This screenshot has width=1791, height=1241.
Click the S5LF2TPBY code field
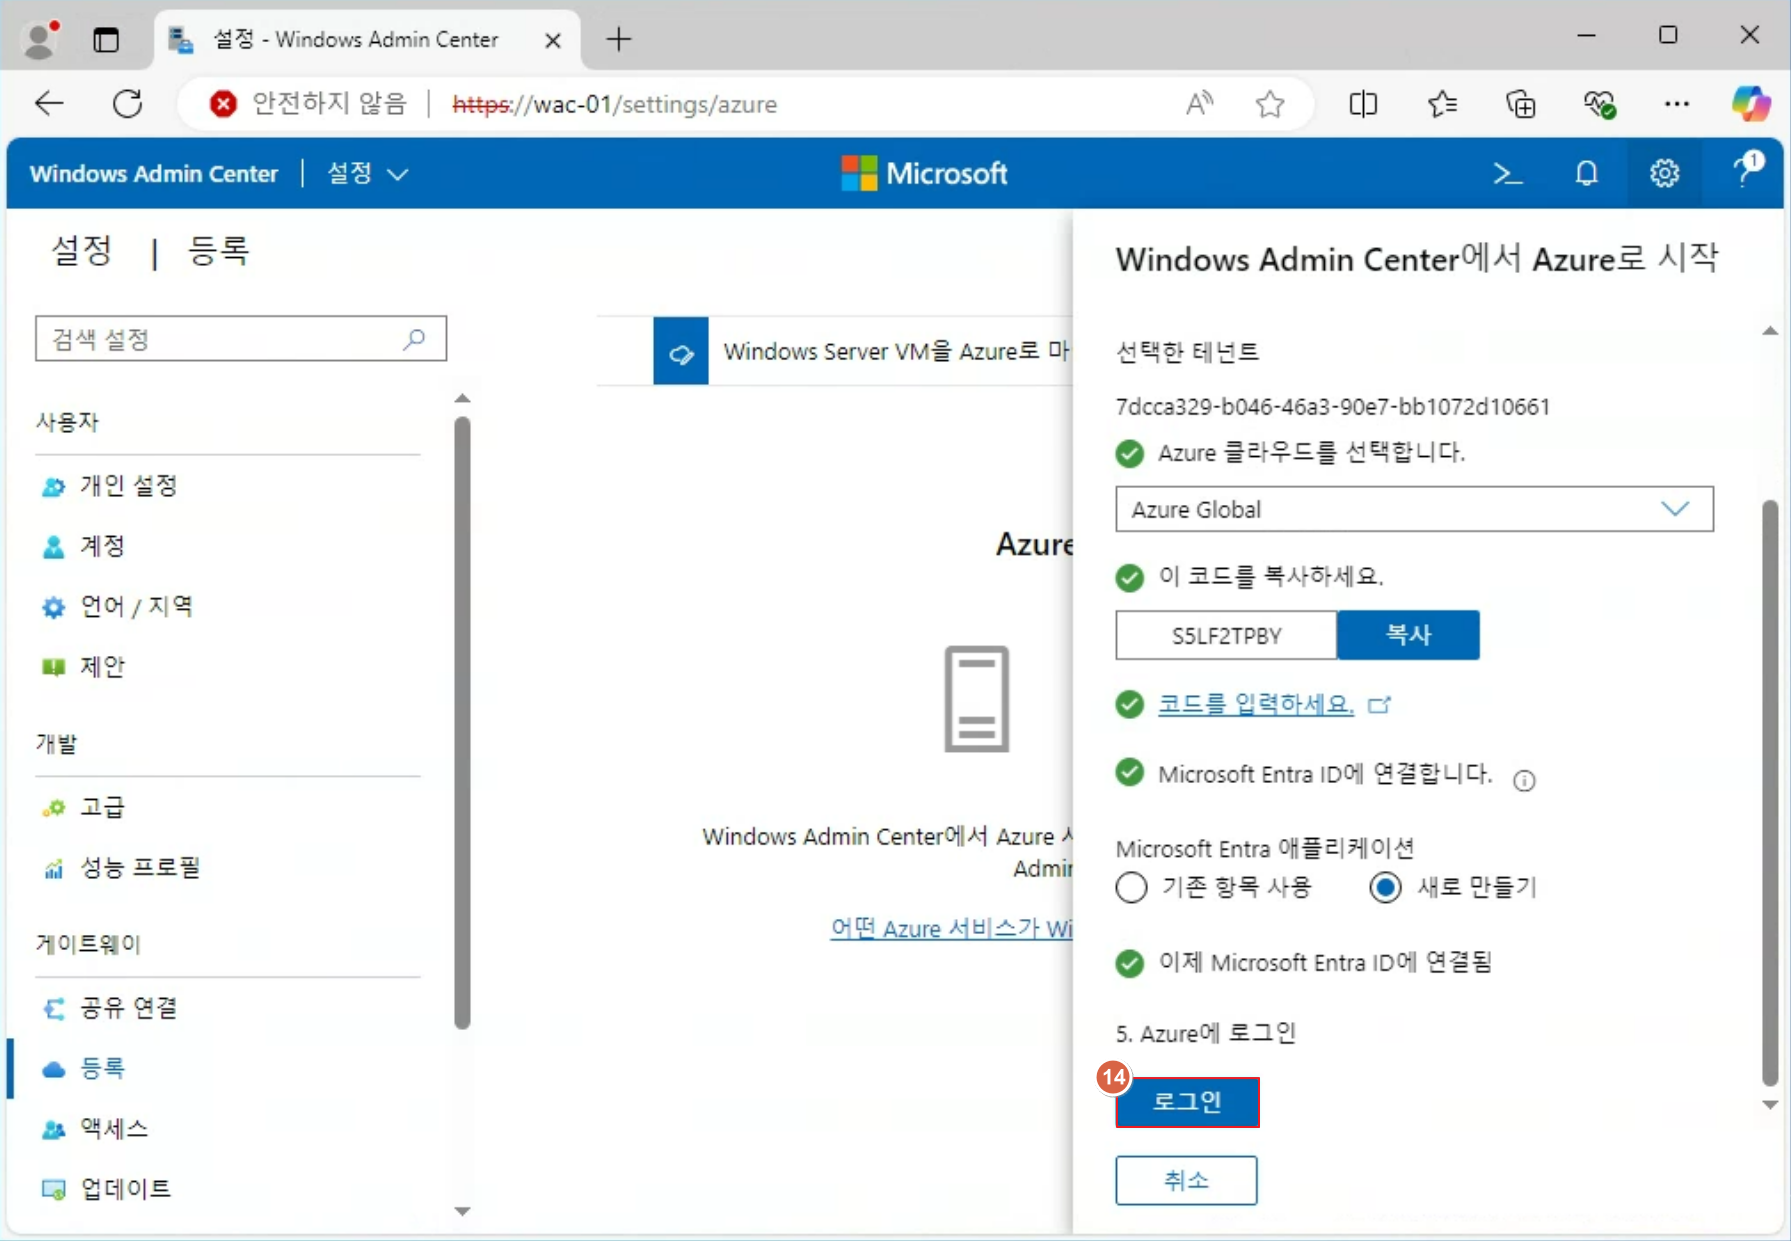click(x=1227, y=636)
